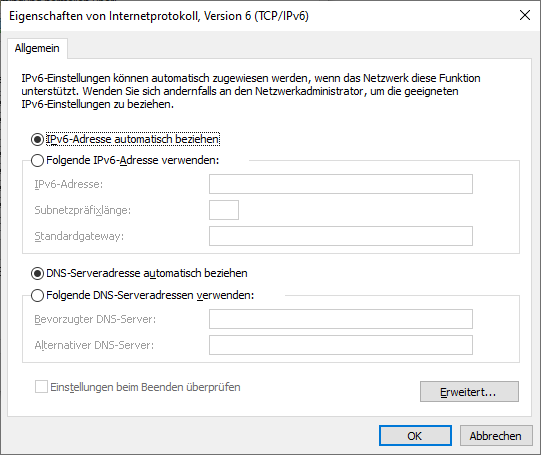This screenshot has width=541, height=455.
Task: Close the IPv6 properties dialog
Action: (x=525, y=15)
